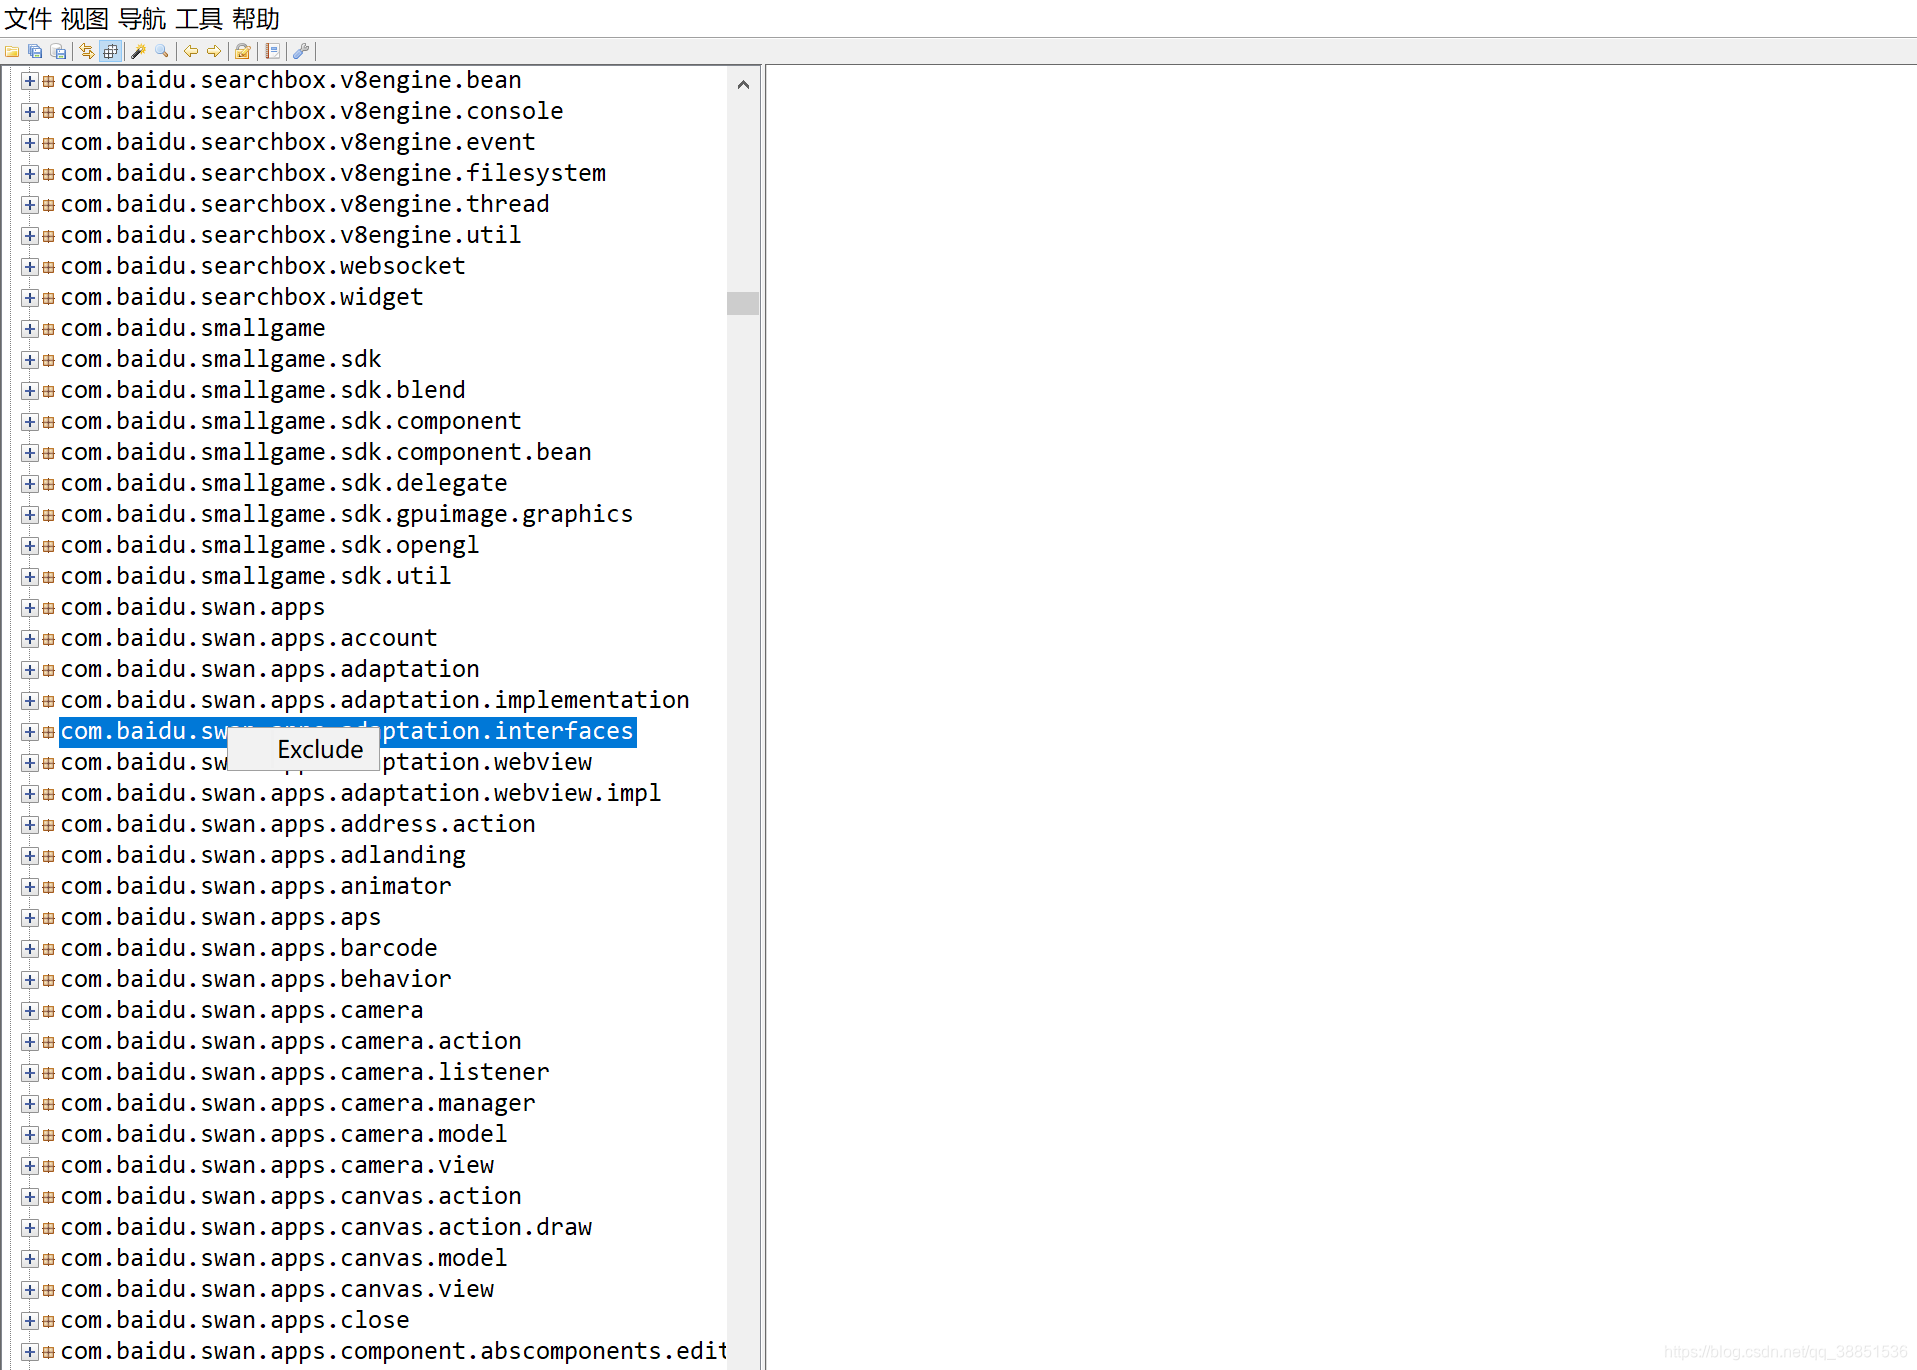Screen dimensions: 1917x1370
Task: Click the Export project disk icon
Action: (58, 51)
